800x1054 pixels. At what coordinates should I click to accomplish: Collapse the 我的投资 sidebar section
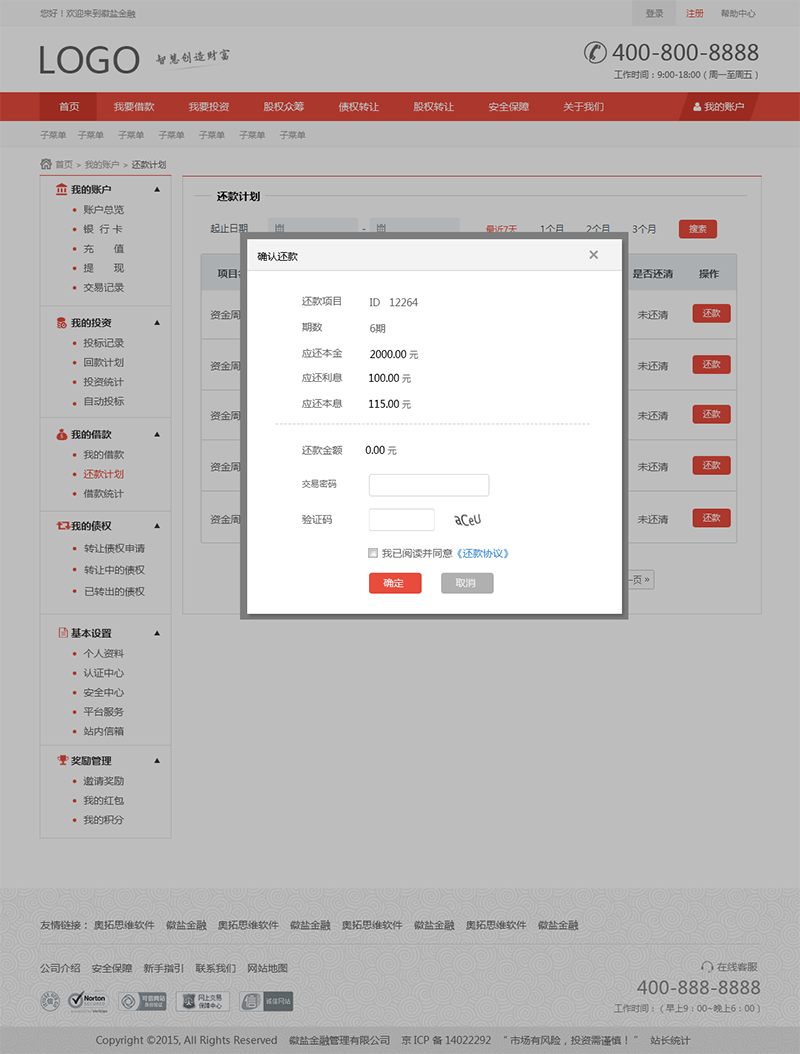pyautogui.click(x=157, y=322)
